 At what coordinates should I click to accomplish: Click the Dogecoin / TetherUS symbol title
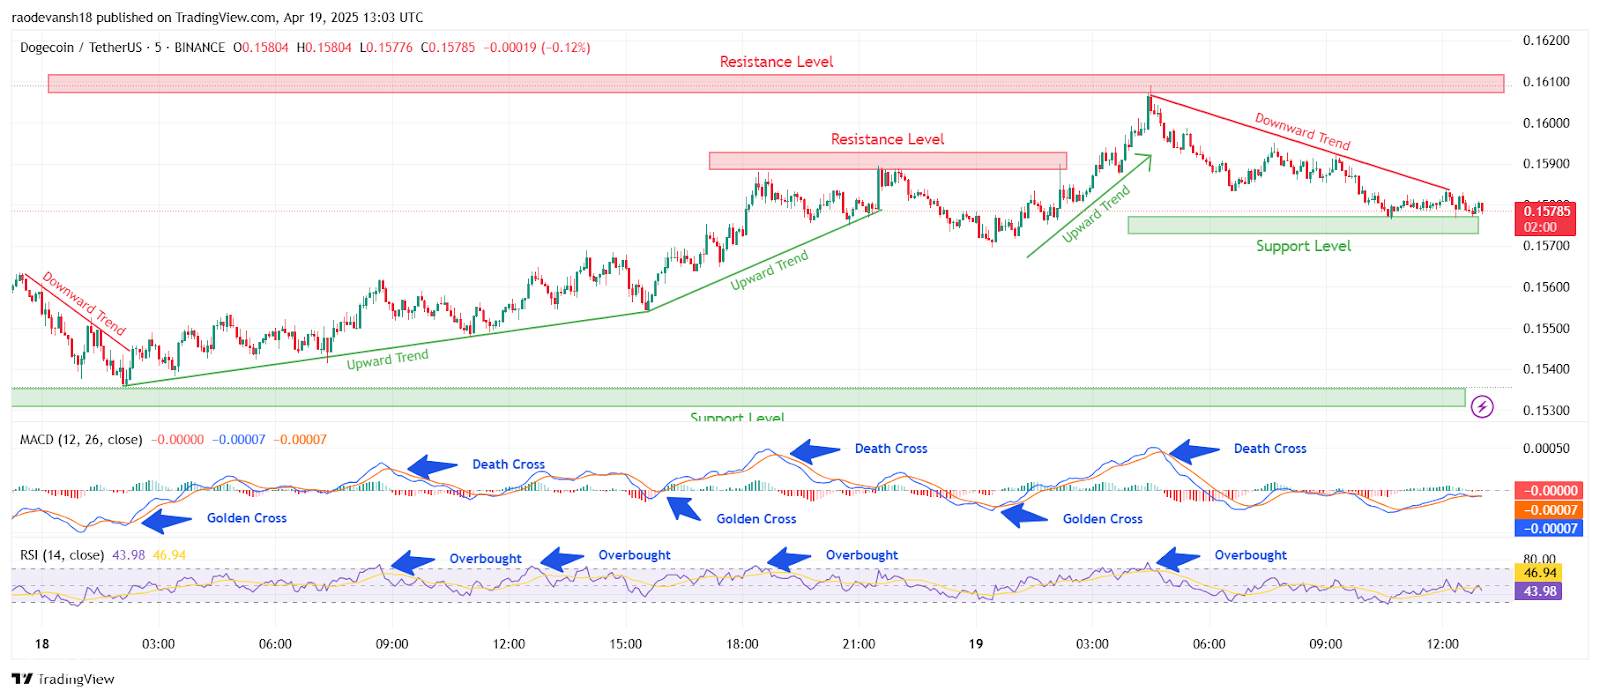pyautogui.click(x=80, y=47)
